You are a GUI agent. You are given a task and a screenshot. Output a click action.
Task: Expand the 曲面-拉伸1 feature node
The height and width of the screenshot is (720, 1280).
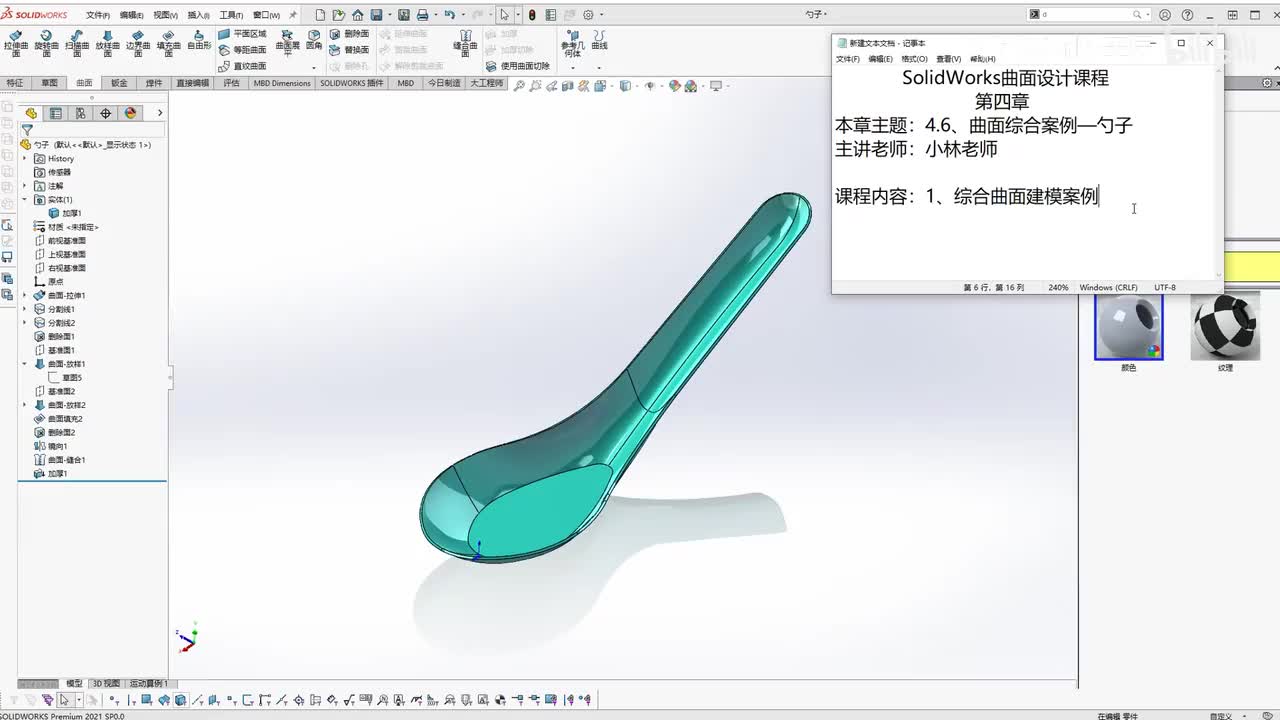click(25, 296)
